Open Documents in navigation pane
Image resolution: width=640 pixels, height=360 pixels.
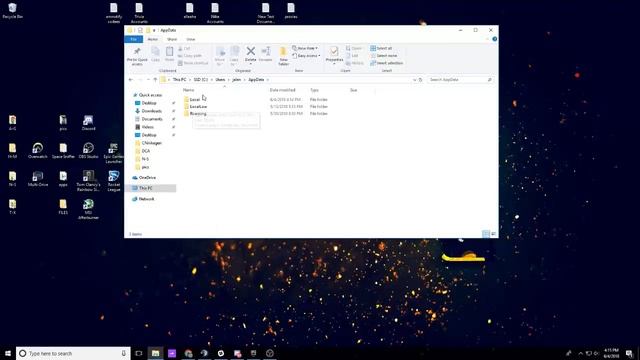tap(152, 119)
